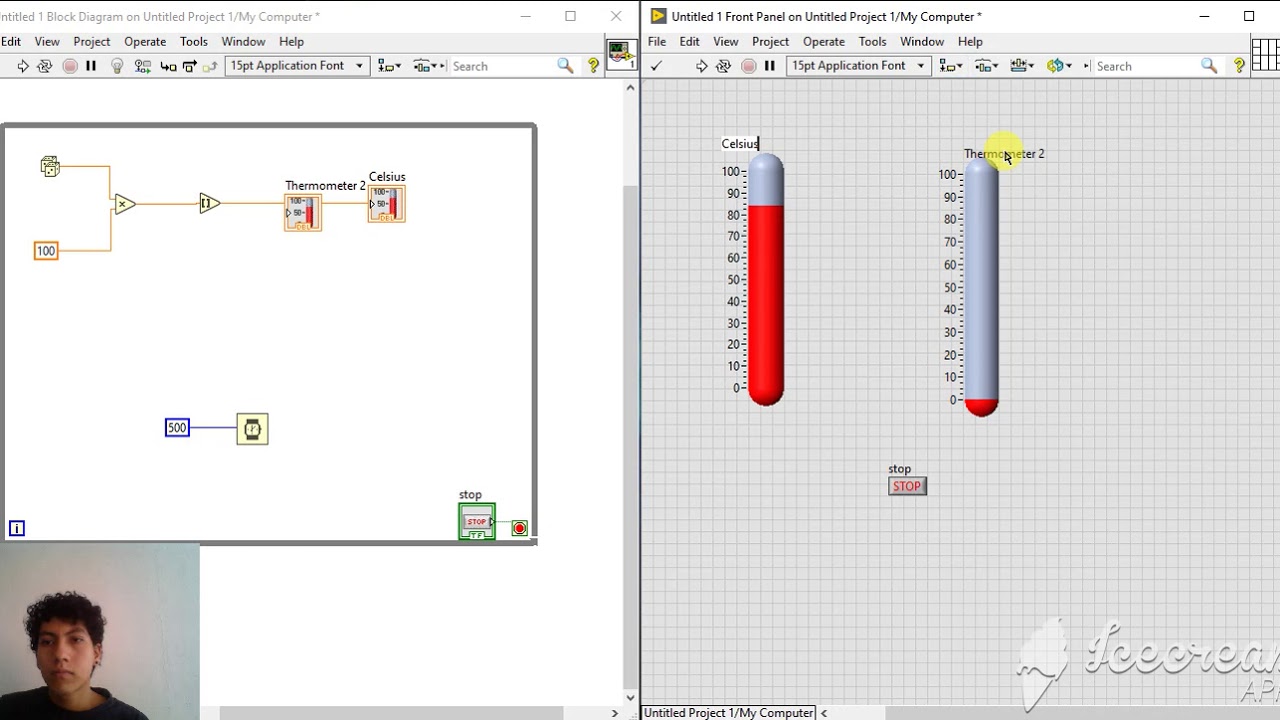Viewport: 1280px width, 720px height.
Task: Click the Untitled Project 1/My Computer status tab
Action: pyautogui.click(x=729, y=713)
